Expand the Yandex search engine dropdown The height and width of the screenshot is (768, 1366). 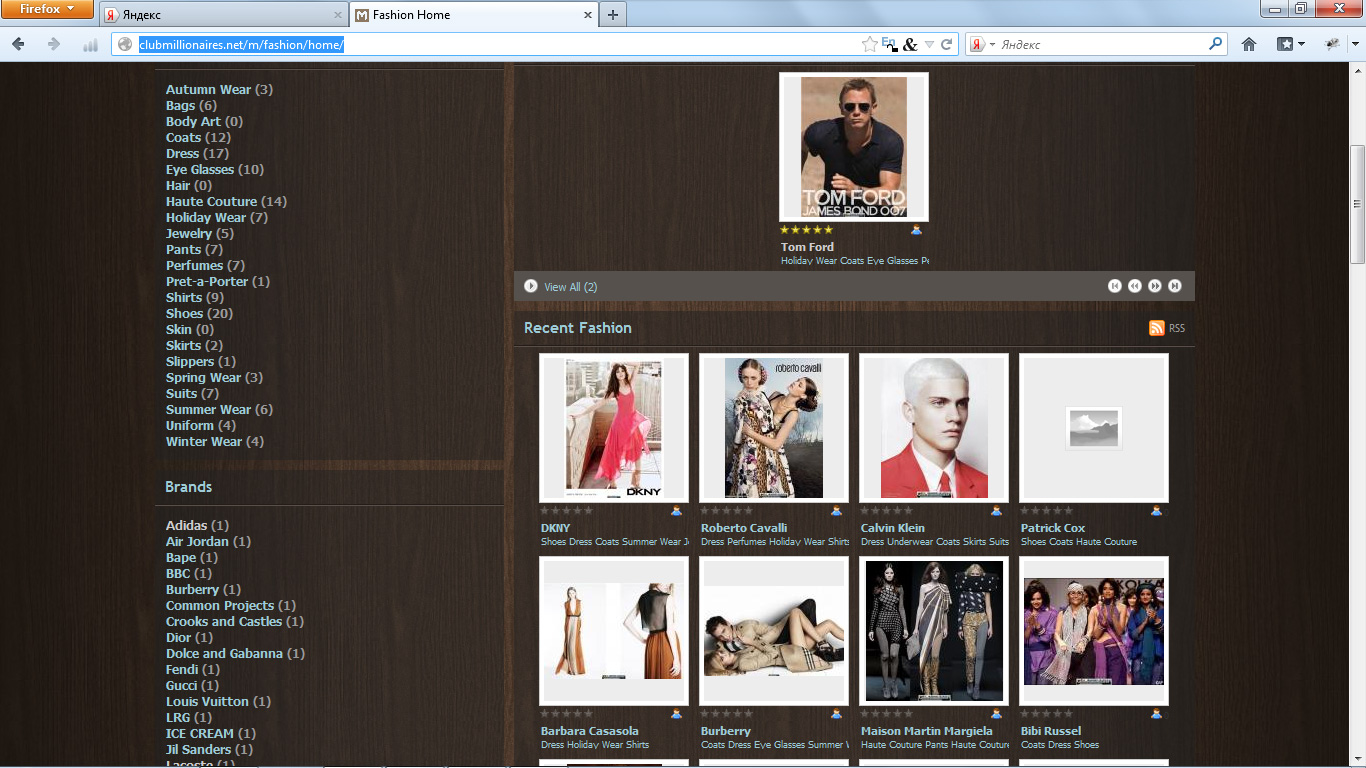coord(983,44)
